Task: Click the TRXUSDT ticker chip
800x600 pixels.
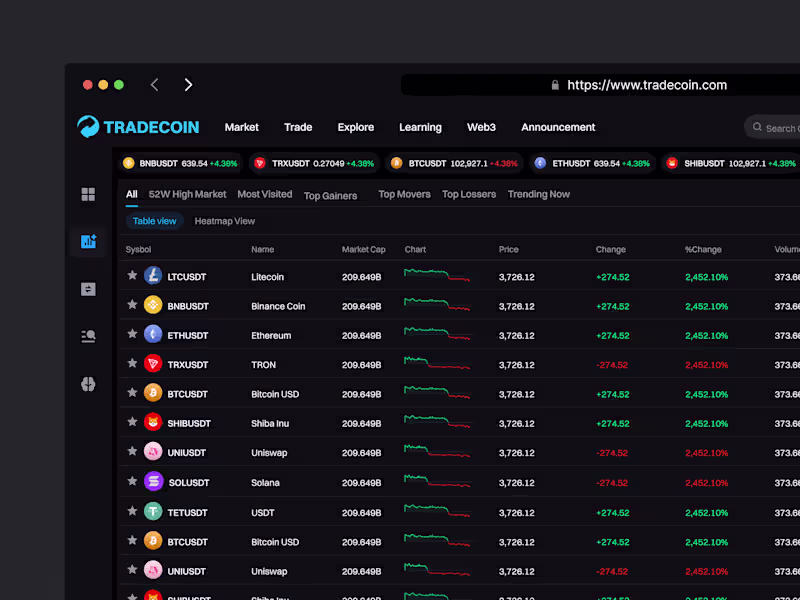Action: coord(314,163)
